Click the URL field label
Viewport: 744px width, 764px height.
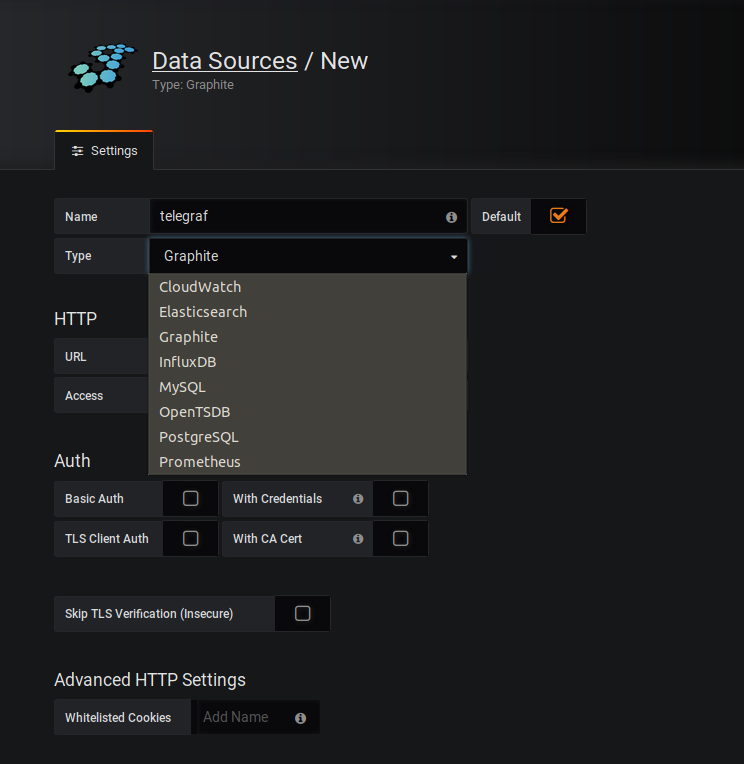76,357
